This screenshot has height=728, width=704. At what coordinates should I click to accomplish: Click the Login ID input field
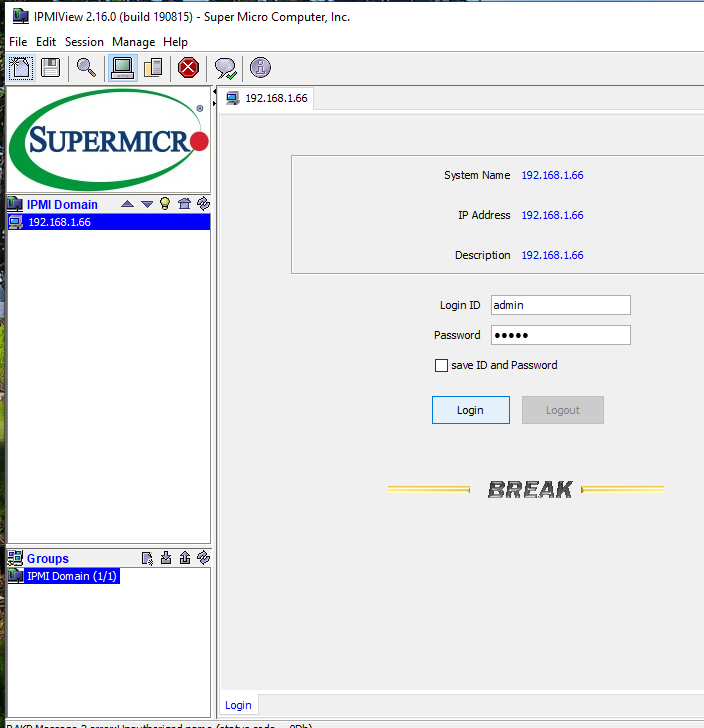click(x=561, y=305)
